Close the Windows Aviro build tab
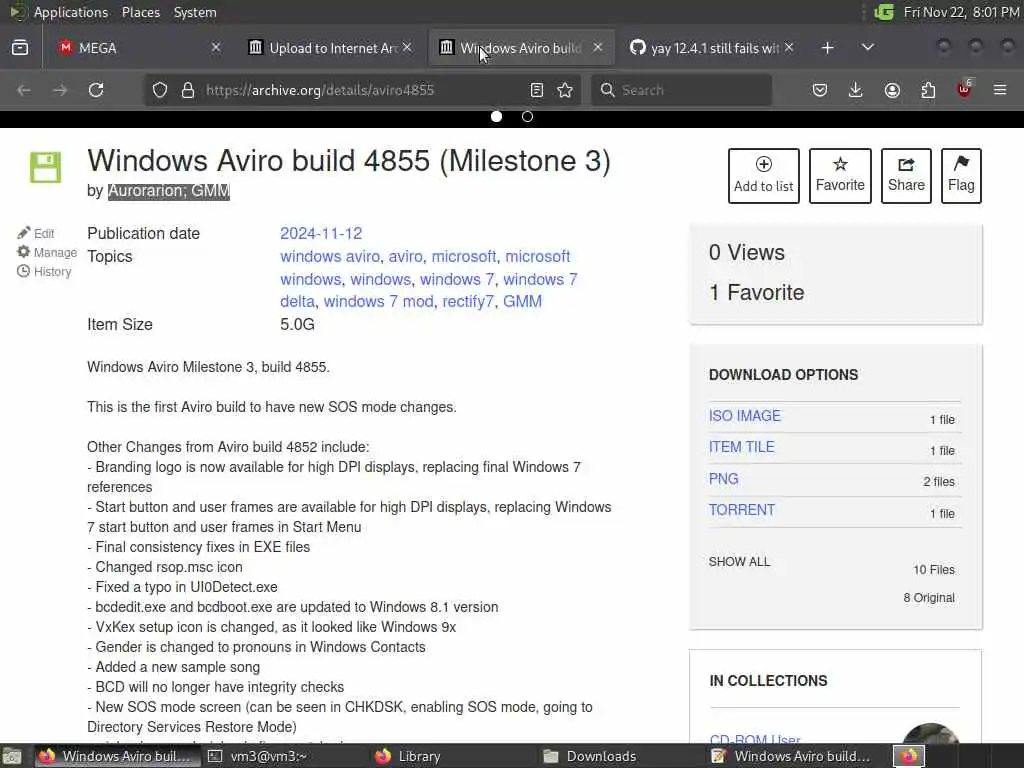Screen dimensions: 1024x768 pos(598,48)
